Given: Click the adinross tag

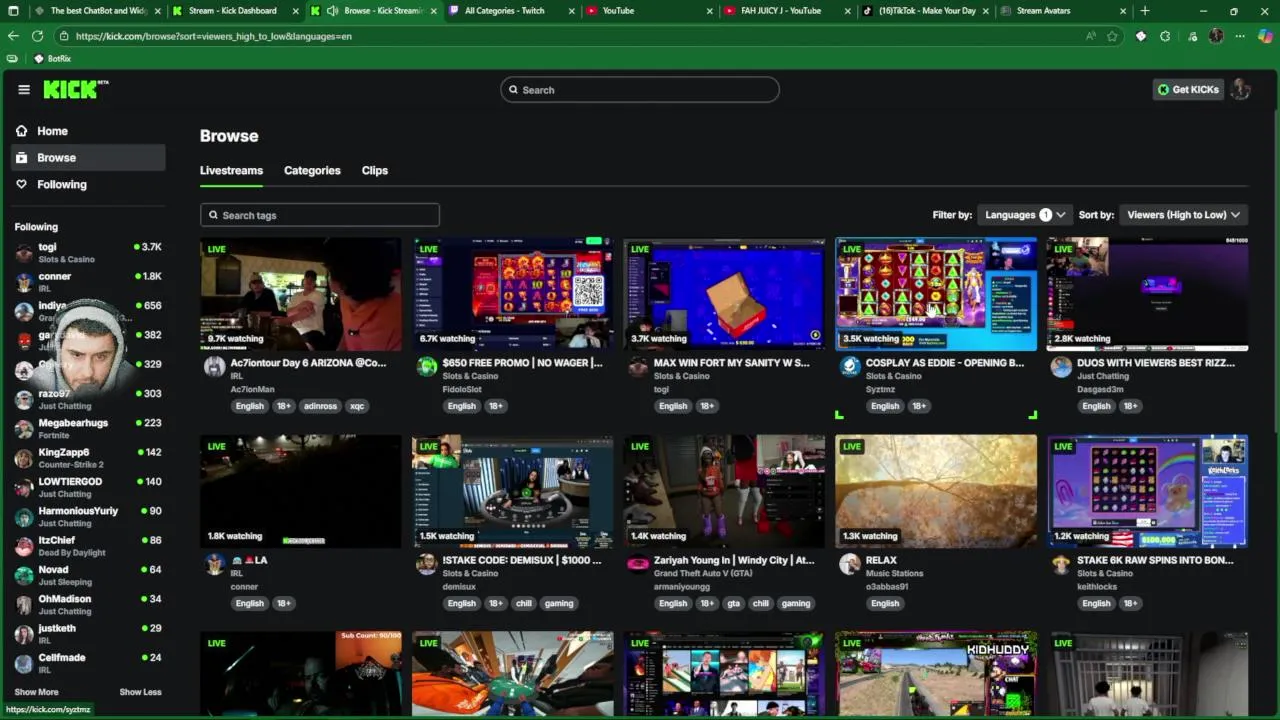Looking at the screenshot, I should coord(320,406).
